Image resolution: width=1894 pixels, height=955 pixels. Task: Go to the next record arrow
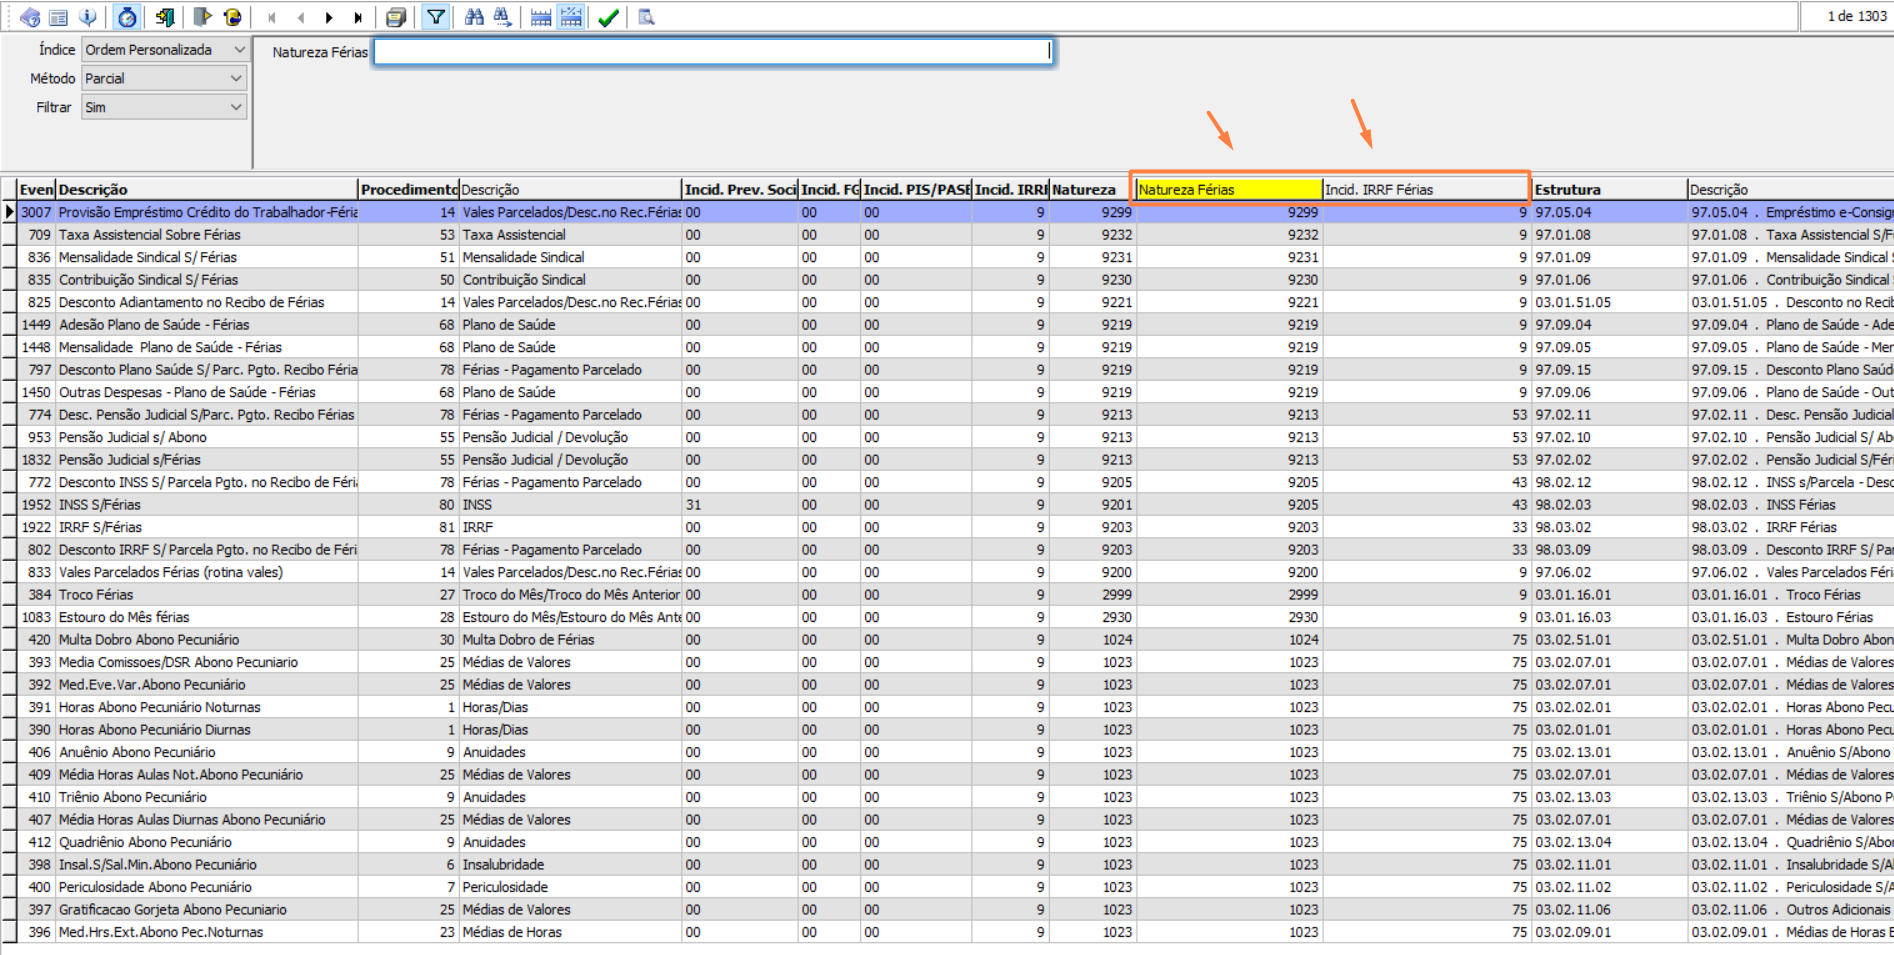point(329,17)
